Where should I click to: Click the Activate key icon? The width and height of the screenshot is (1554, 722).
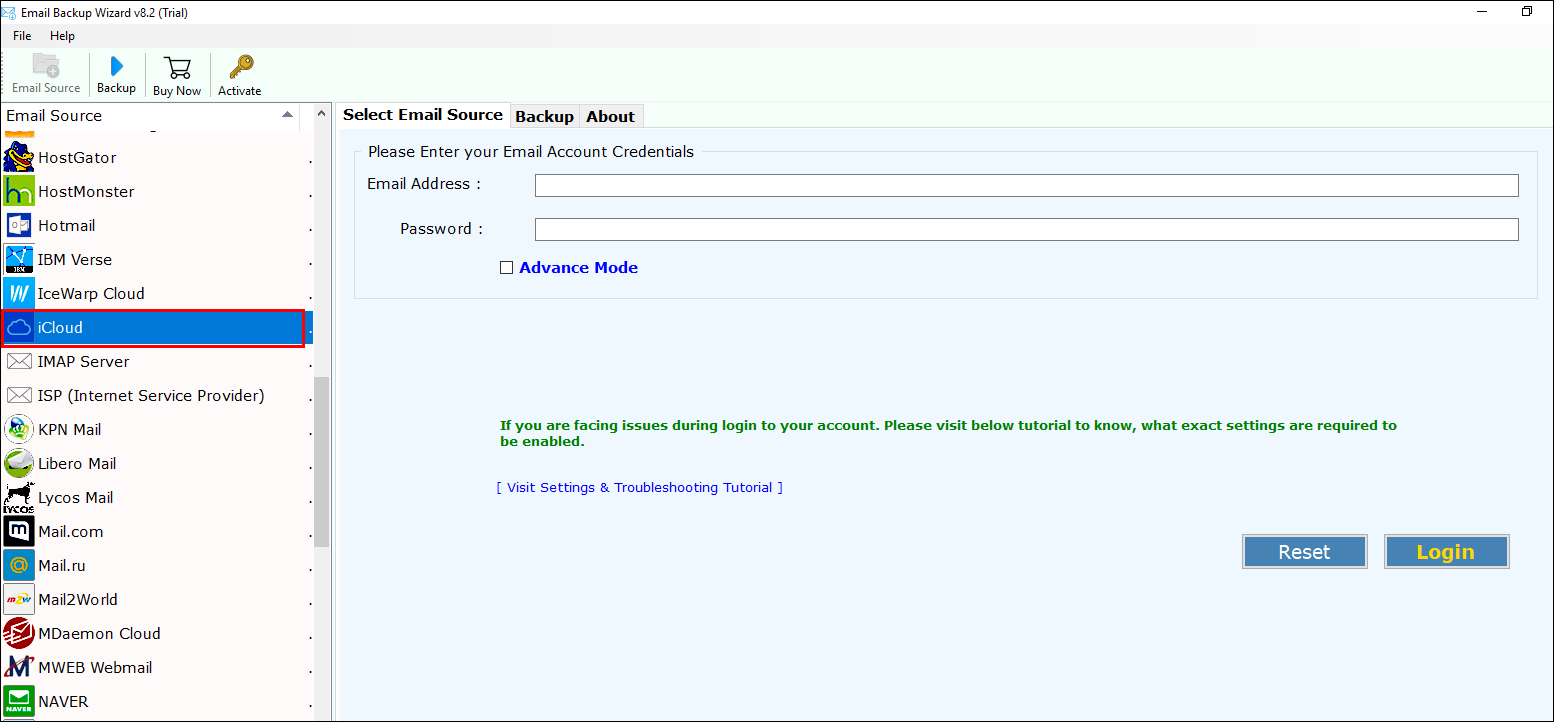click(240, 67)
